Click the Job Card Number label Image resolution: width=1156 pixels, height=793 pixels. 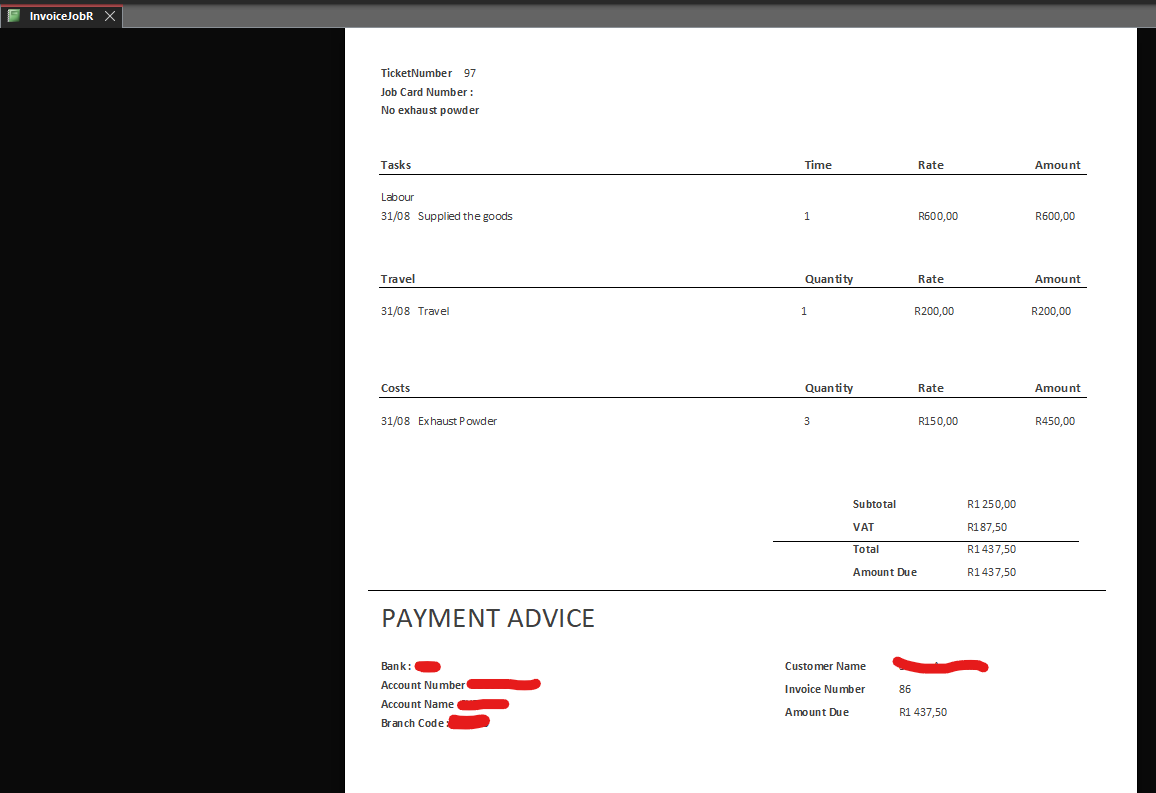427,92
